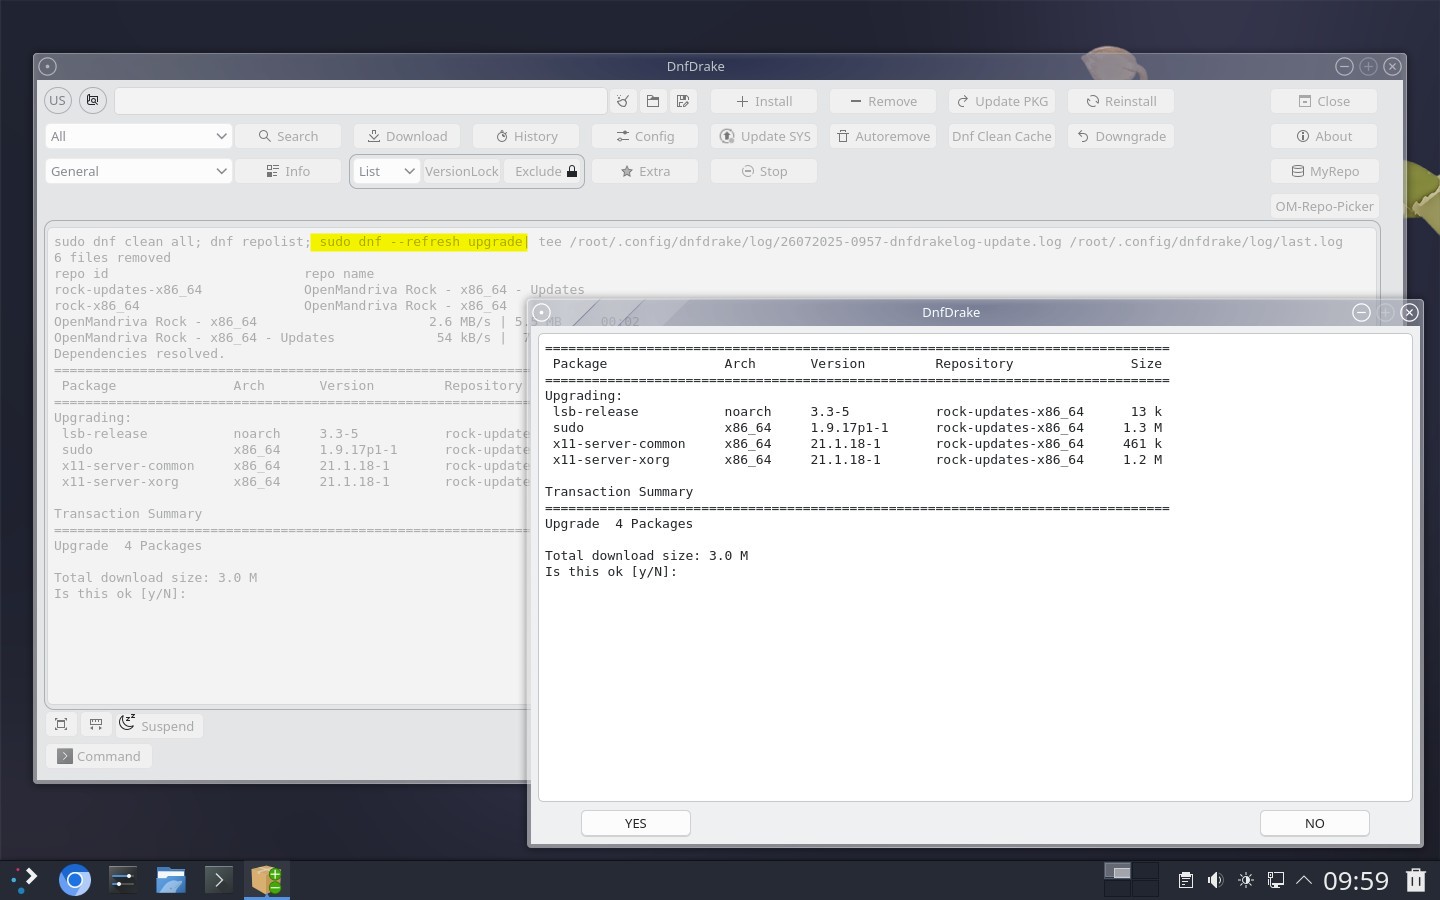Viewport: 1440px width, 900px height.
Task: Open the application launcher menu in the taskbar
Action: (25, 880)
